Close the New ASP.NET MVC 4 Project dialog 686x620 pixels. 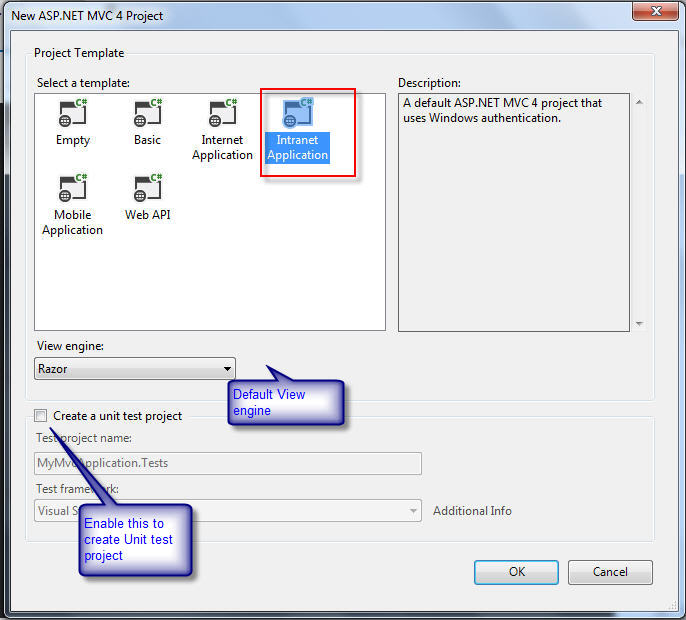pos(655,11)
